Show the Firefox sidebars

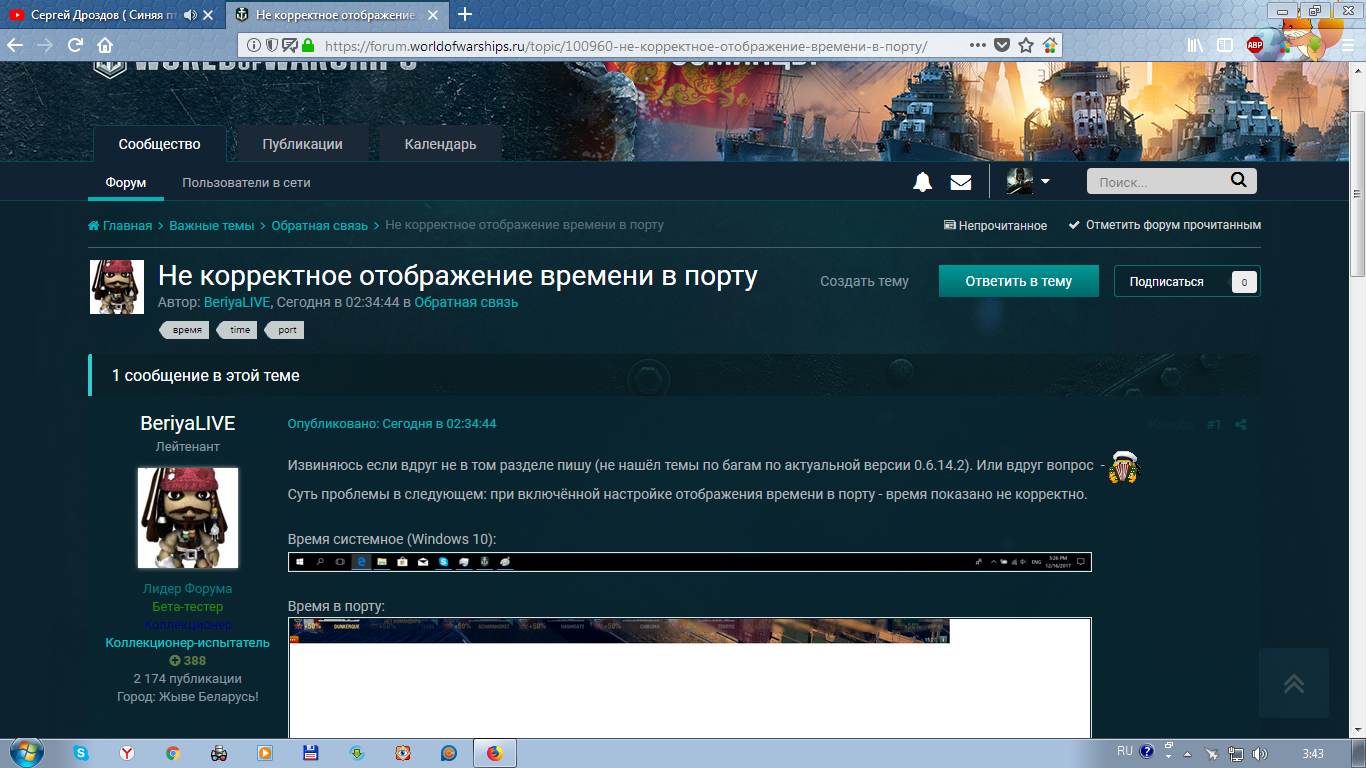(x=1225, y=46)
